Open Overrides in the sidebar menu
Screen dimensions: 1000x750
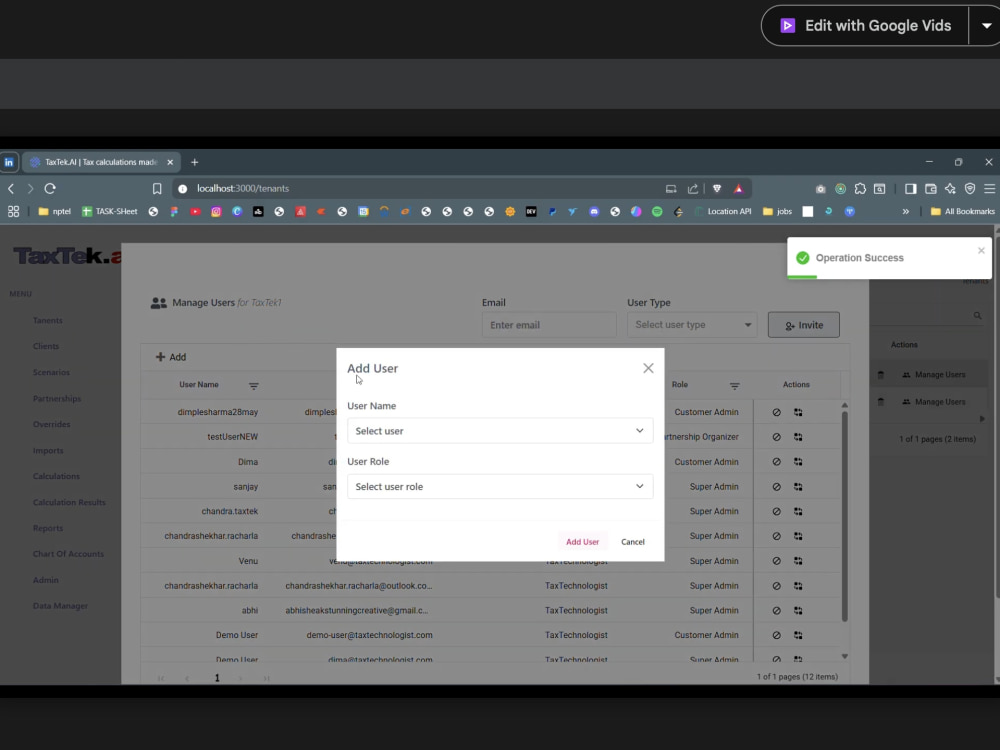pos(52,424)
